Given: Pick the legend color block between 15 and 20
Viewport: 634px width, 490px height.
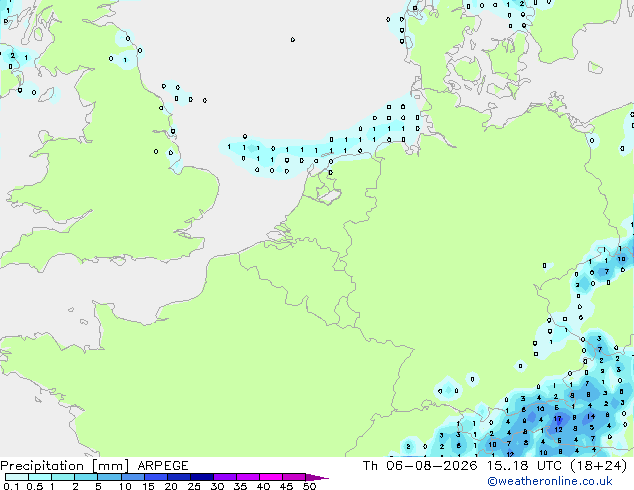Looking at the screenshot, I should 156,477.
